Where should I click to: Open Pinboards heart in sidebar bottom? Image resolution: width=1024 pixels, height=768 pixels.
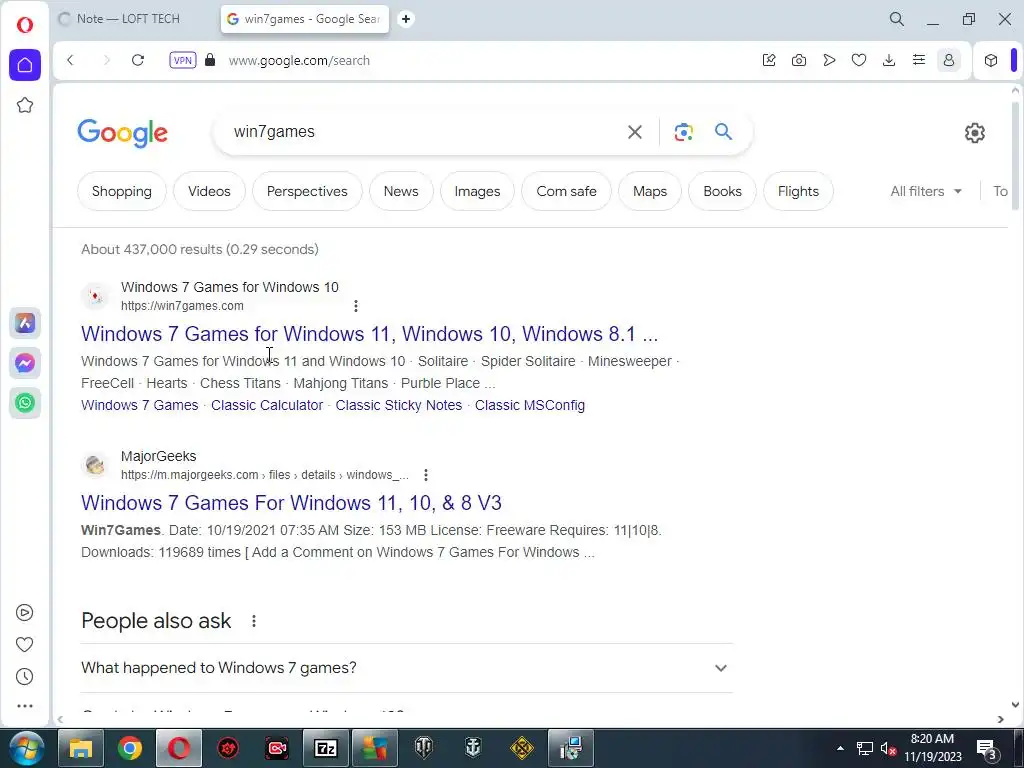pos(24,645)
